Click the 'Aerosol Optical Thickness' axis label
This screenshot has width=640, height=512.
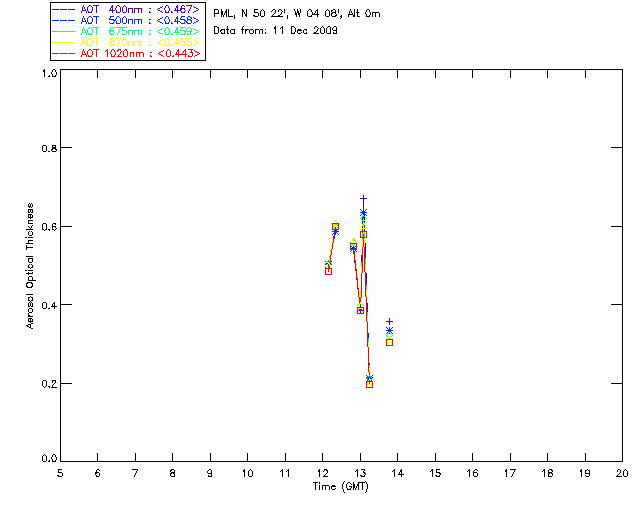point(30,266)
